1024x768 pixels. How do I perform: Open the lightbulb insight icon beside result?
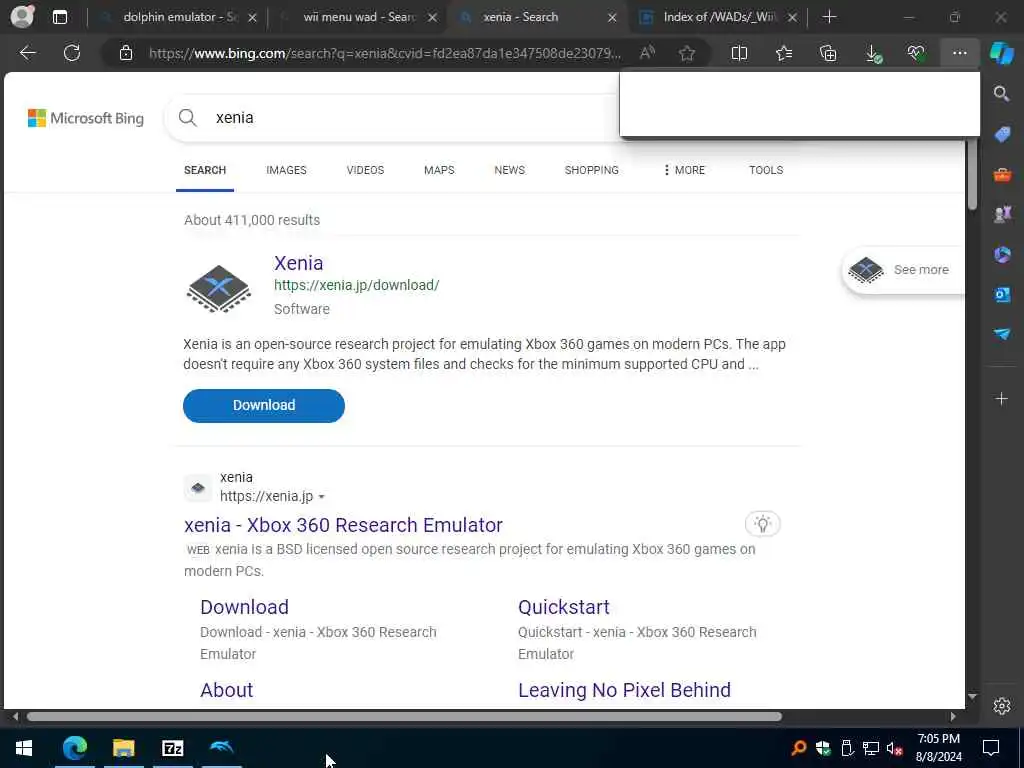tap(762, 524)
